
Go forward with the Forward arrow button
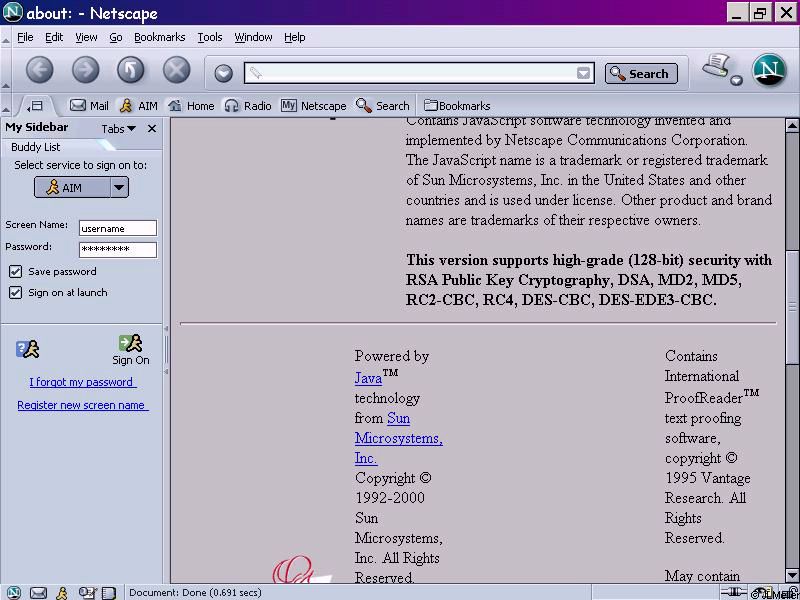[x=85, y=70]
